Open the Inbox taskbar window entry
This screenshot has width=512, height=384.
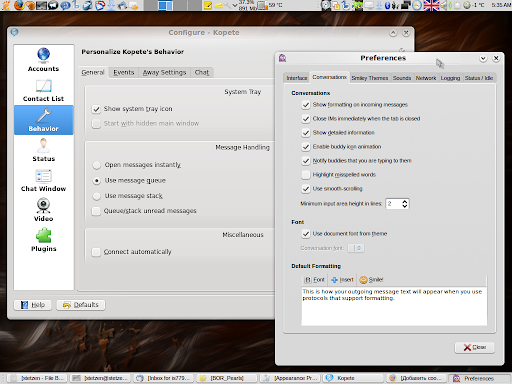164,378
